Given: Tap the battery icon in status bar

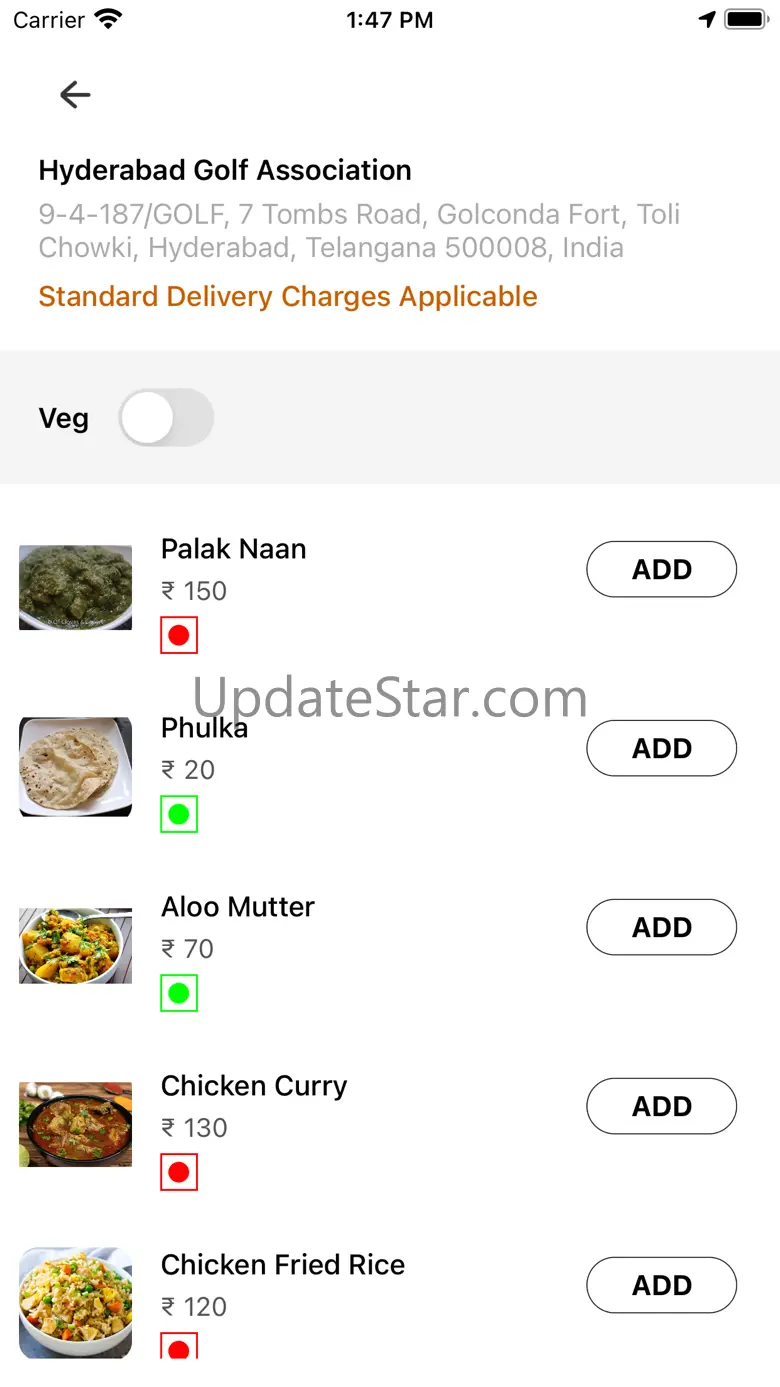Looking at the screenshot, I should 745,19.
